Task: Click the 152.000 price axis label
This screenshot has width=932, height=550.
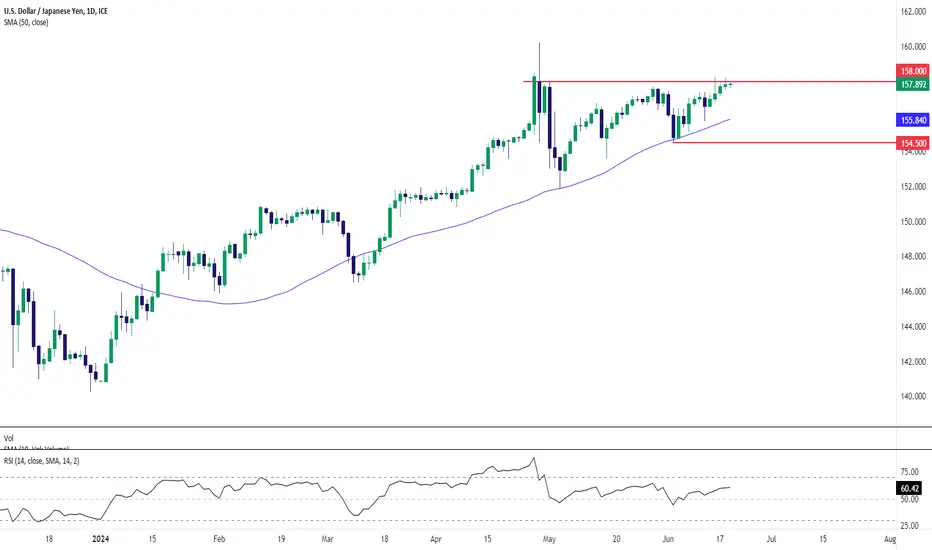Action: tap(914, 187)
